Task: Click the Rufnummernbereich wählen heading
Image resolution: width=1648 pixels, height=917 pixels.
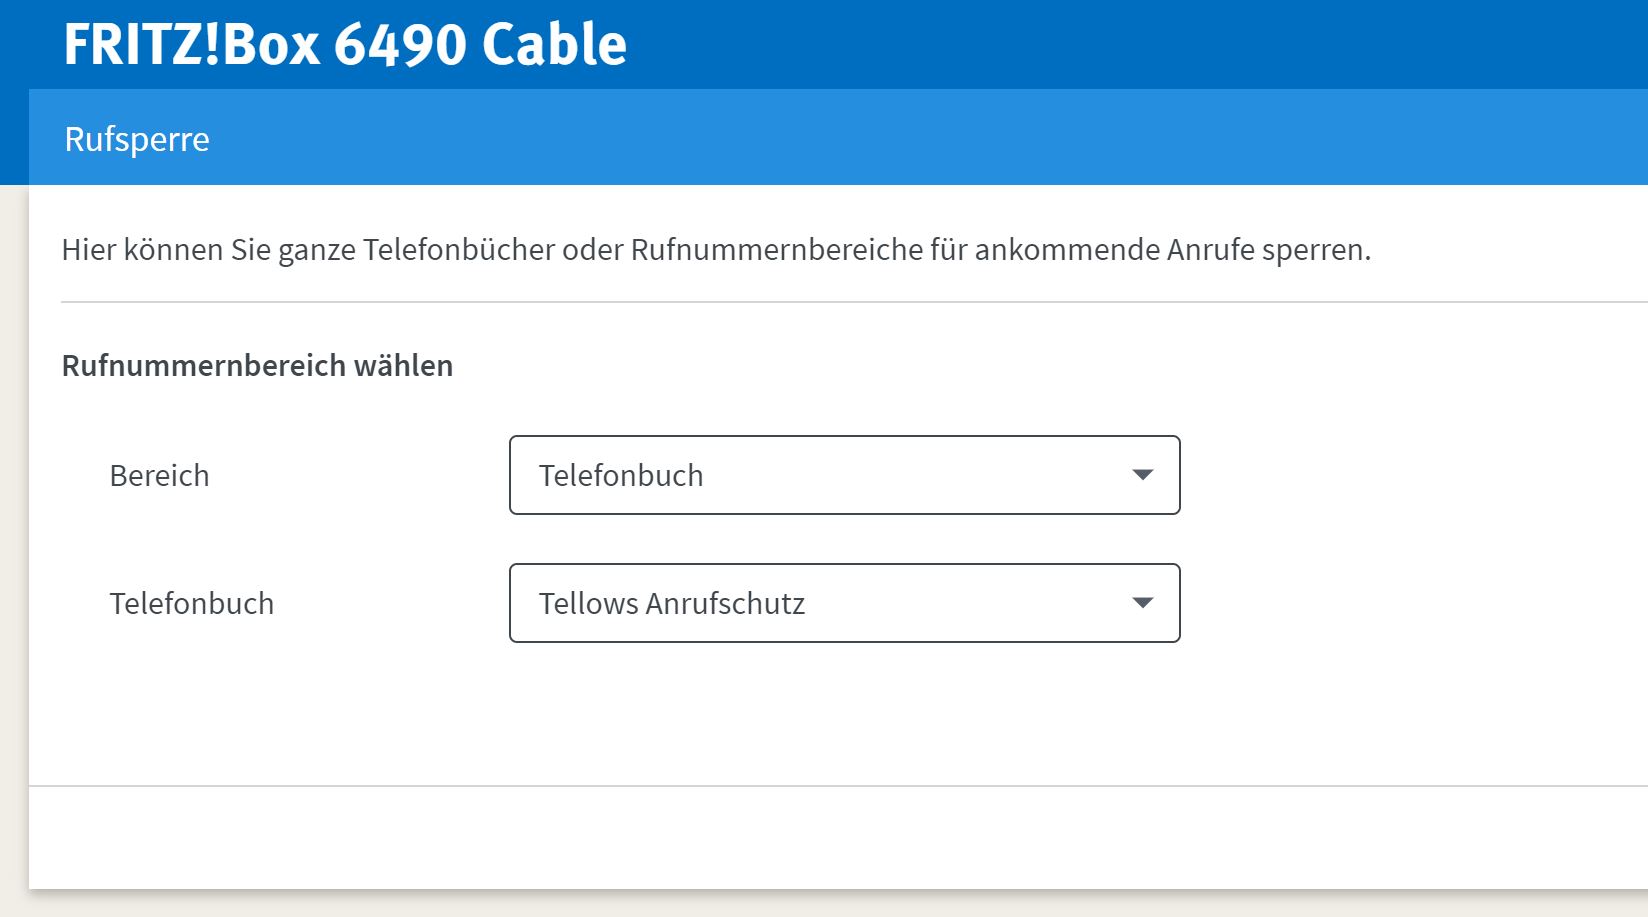Action: point(257,366)
